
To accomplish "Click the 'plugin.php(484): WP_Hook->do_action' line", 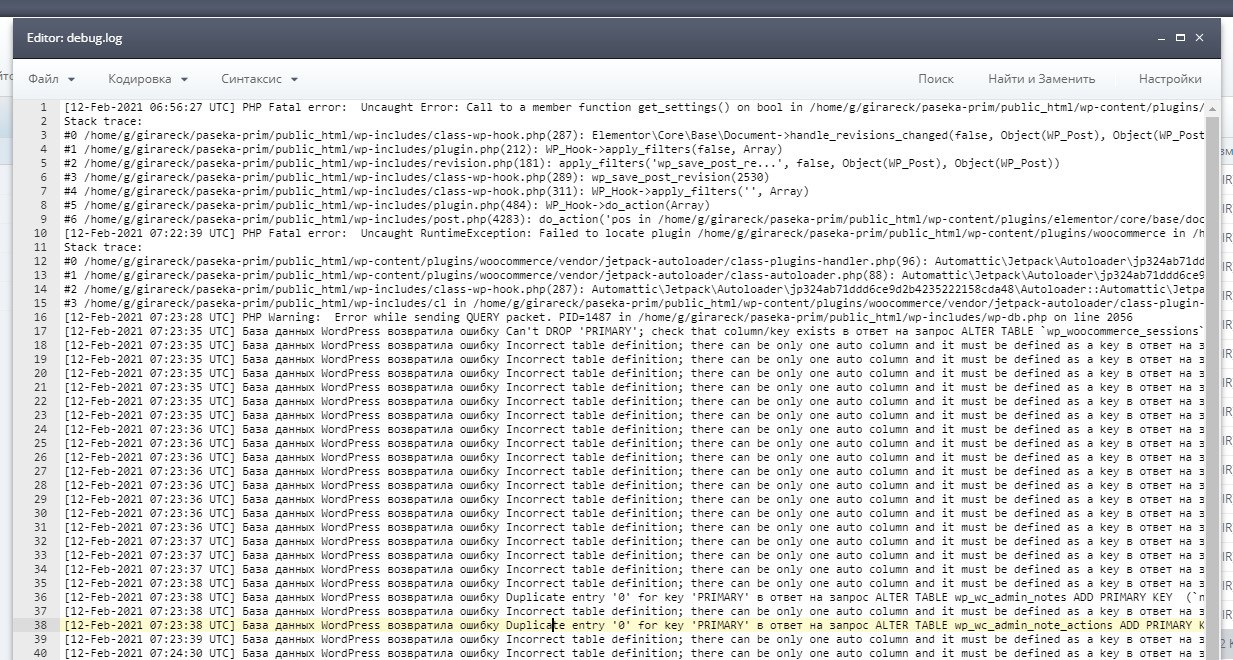I will click(x=387, y=205).
